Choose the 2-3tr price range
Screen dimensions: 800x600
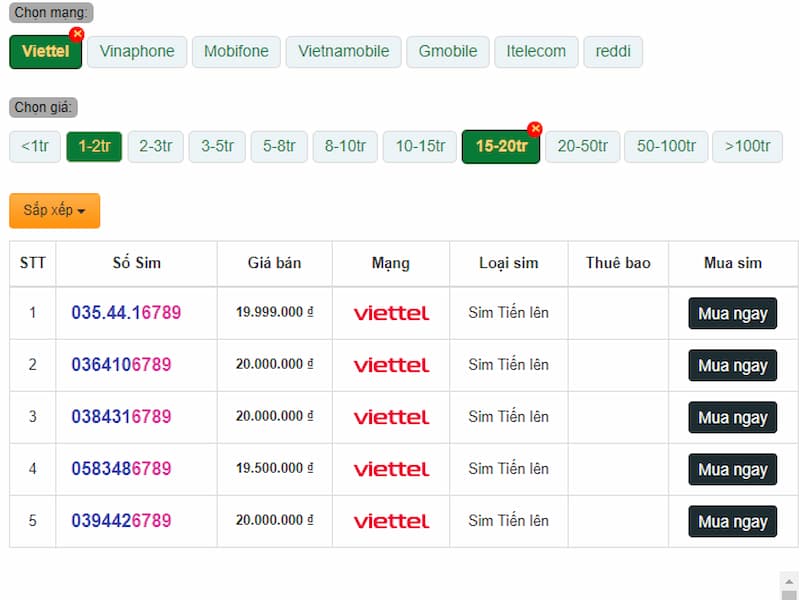pos(156,147)
